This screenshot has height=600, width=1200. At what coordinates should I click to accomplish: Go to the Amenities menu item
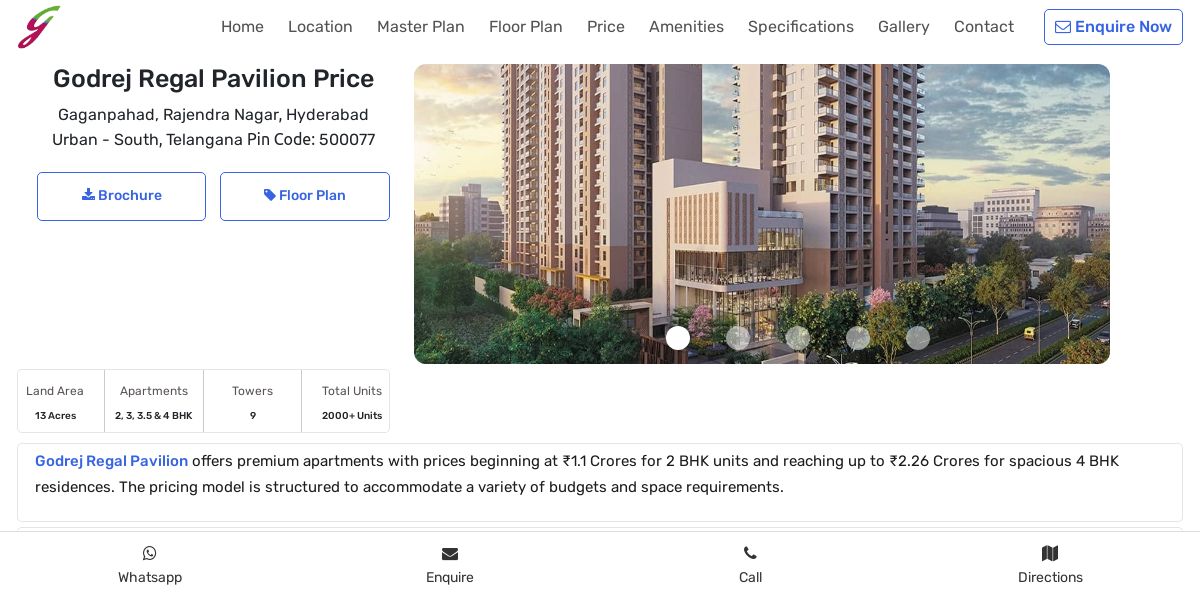pos(686,27)
